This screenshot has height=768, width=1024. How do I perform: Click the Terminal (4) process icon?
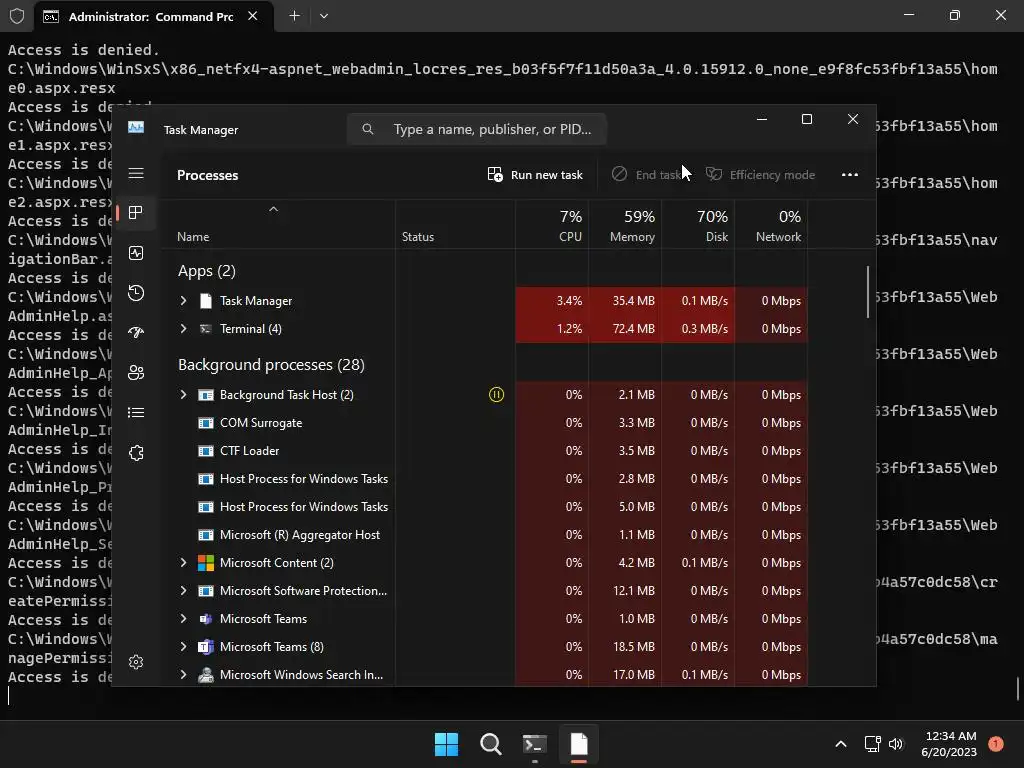click(x=206, y=328)
